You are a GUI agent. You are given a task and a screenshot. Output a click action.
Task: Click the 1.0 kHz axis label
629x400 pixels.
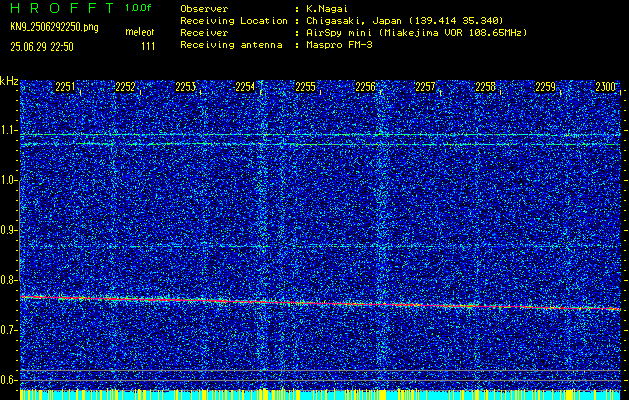[8, 181]
